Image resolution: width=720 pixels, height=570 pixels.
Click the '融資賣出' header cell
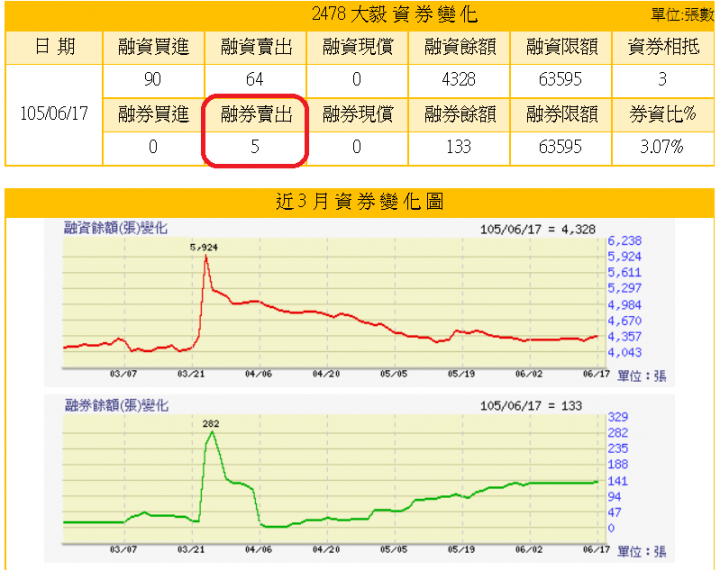tap(256, 47)
